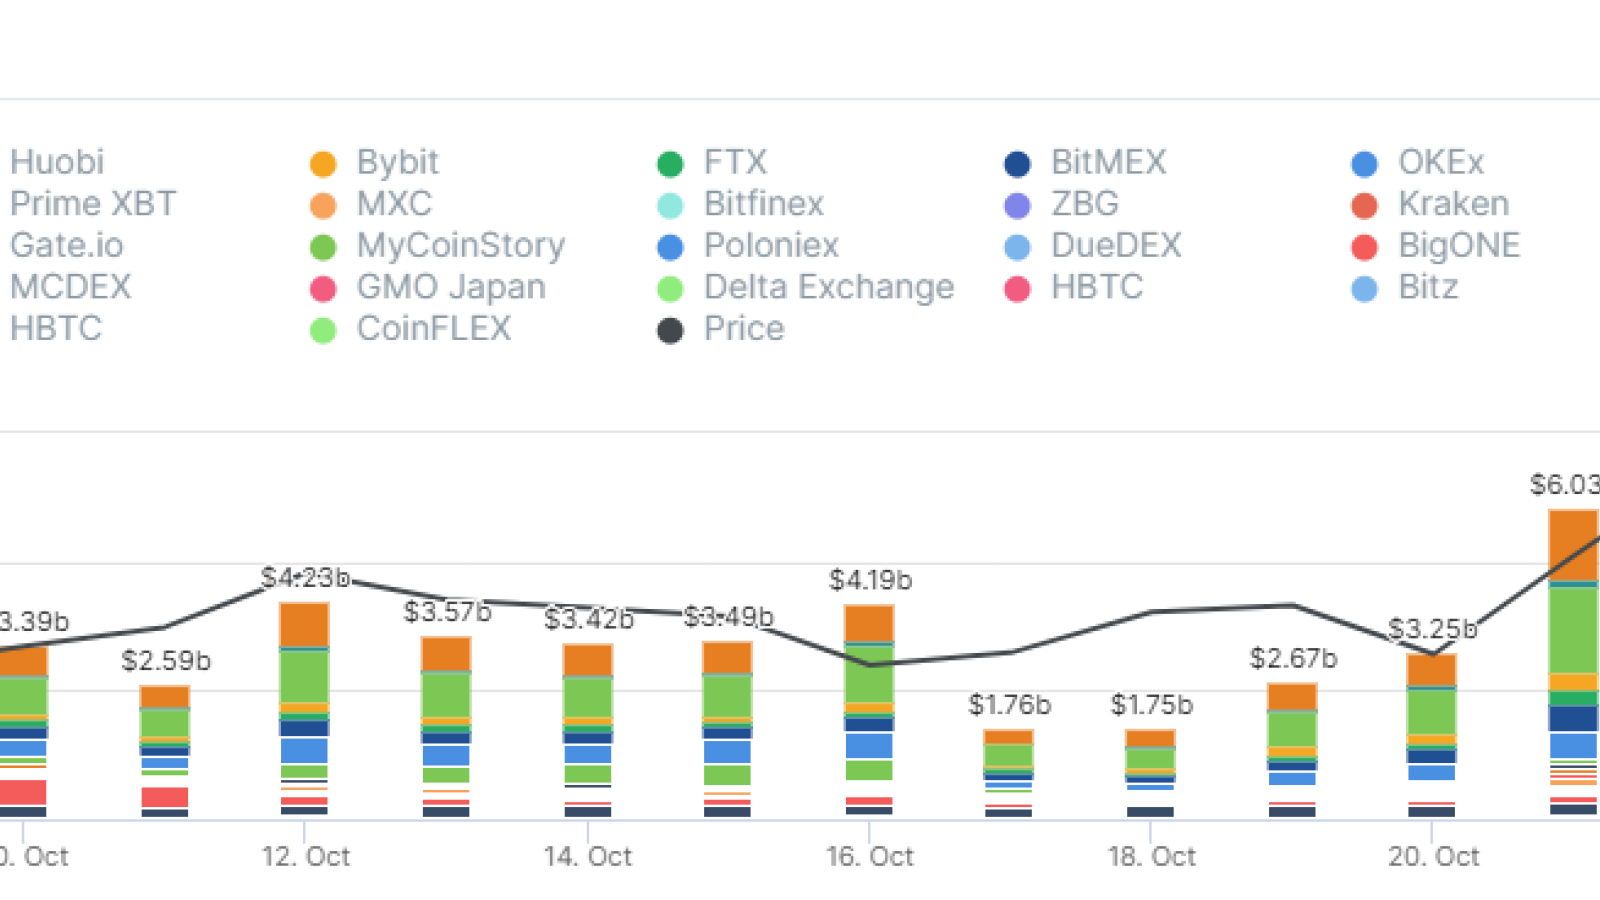Toggle DueDEX in the legend
Image resolution: width=1600 pixels, height=900 pixels.
coord(1092,246)
